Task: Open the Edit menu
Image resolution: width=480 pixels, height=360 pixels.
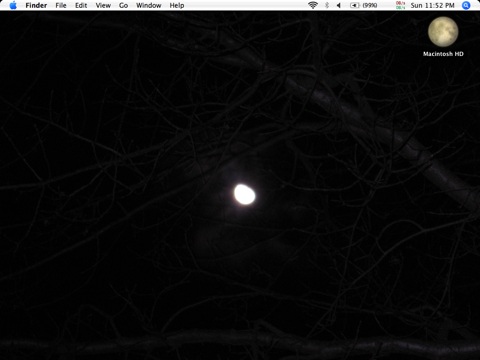Action: point(81,5)
